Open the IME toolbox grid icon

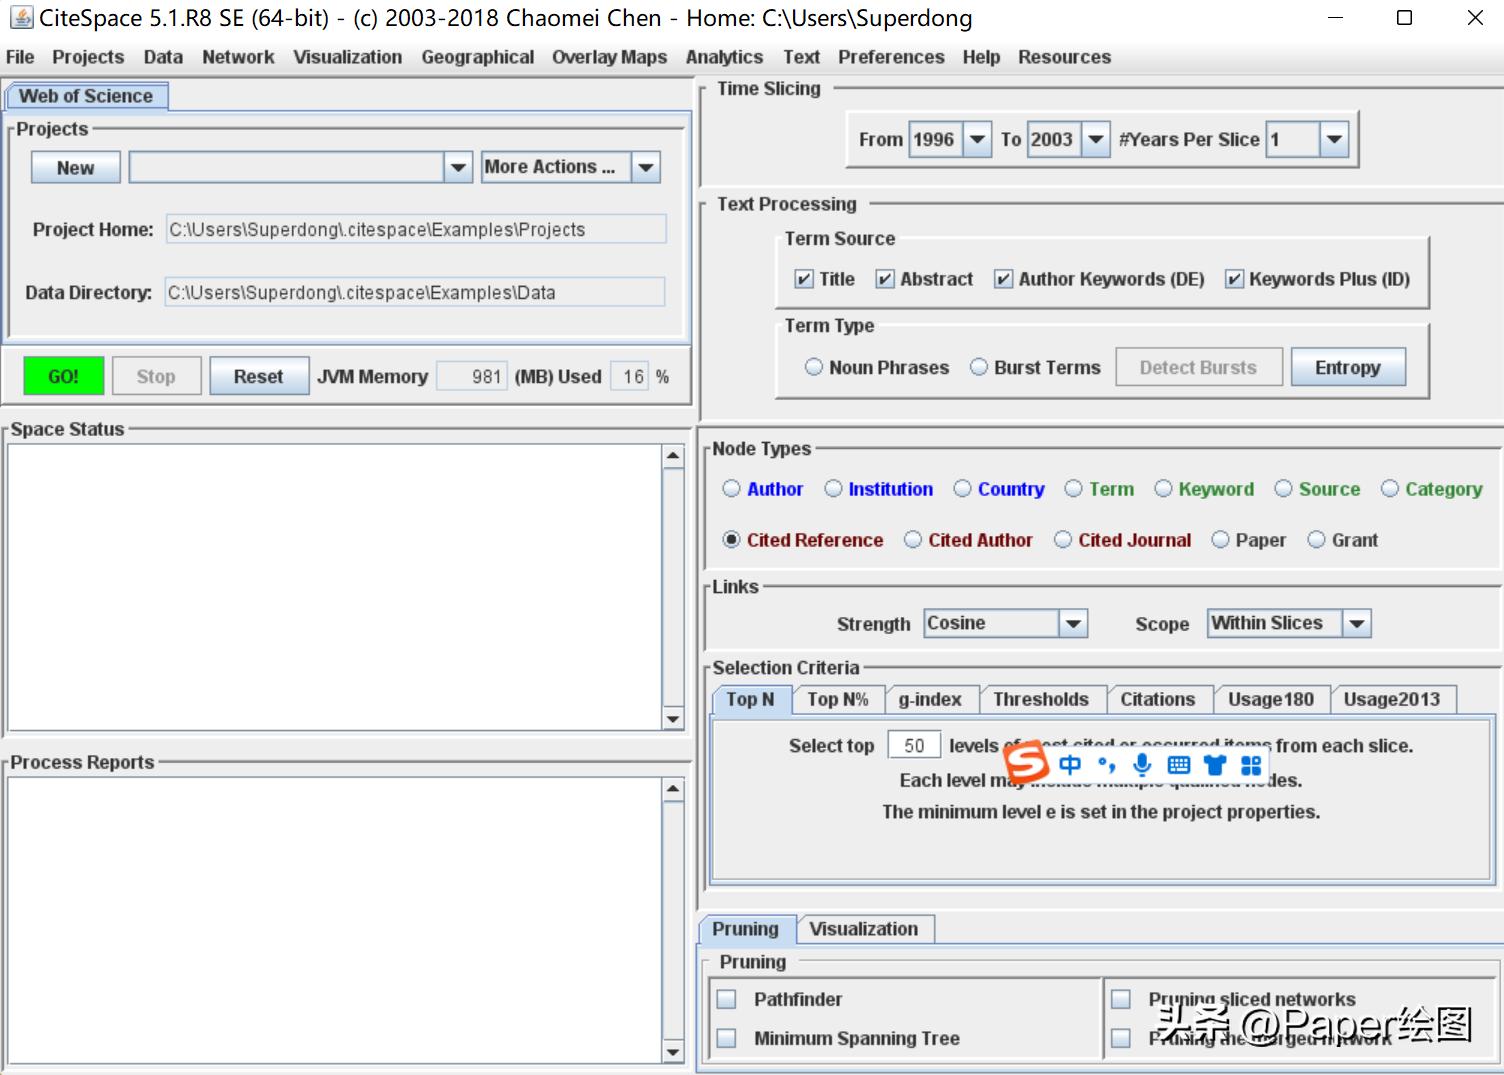pos(1251,765)
